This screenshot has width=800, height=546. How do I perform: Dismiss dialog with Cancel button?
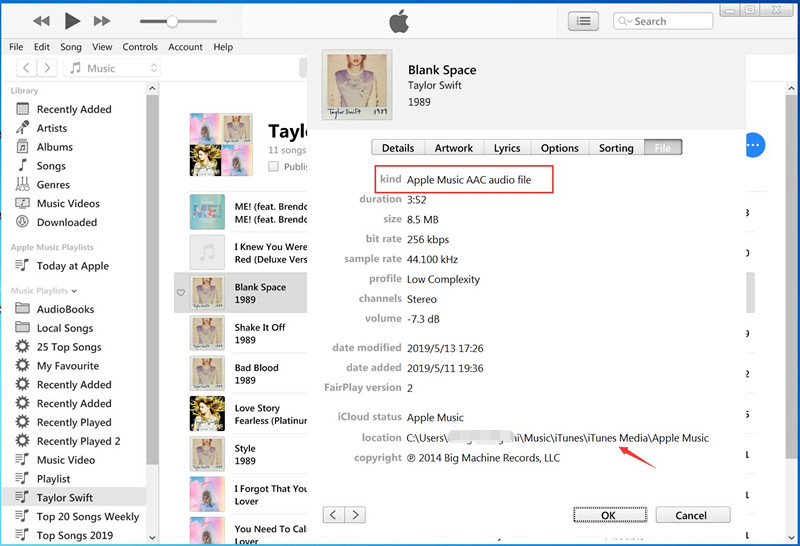pyautogui.click(x=692, y=515)
